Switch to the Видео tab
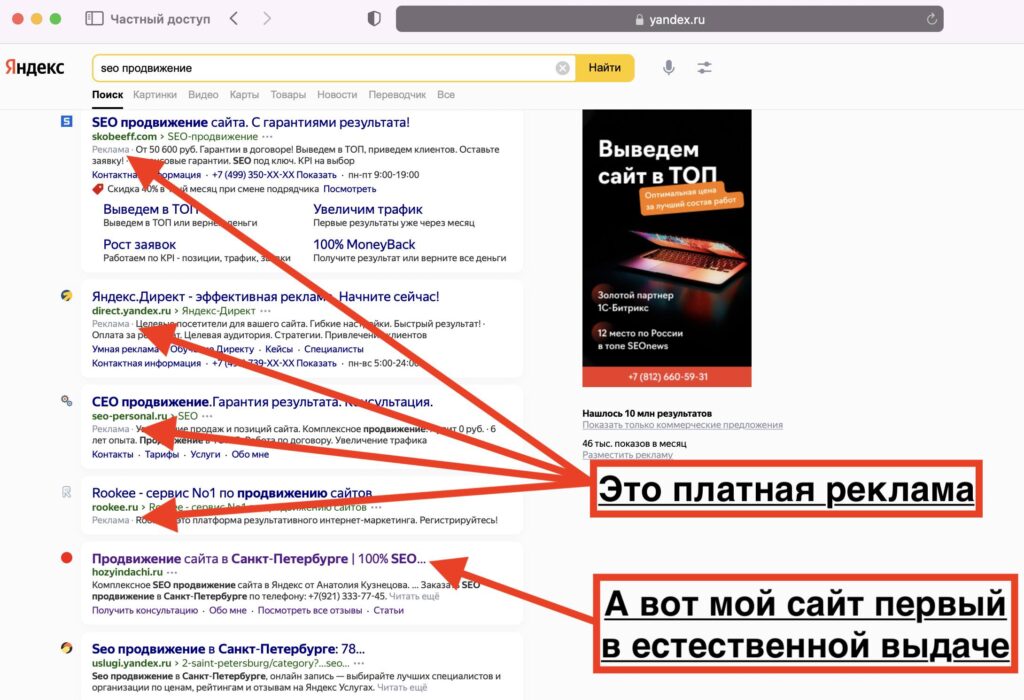 (x=203, y=95)
